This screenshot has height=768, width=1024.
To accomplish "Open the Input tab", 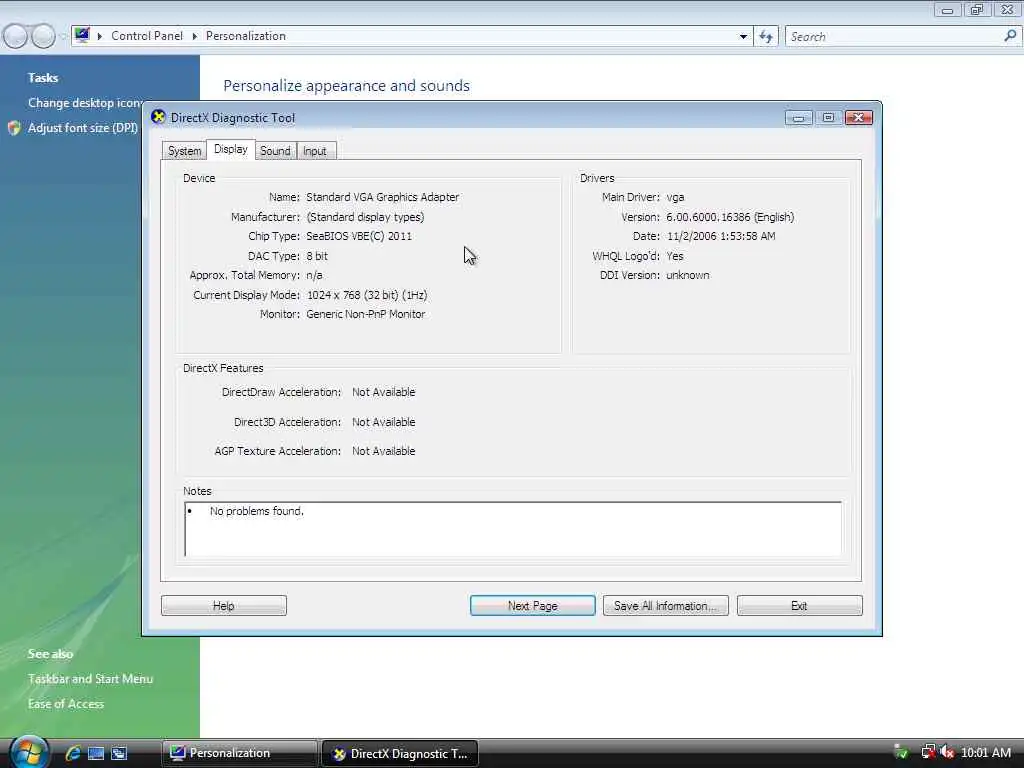I will tap(315, 151).
